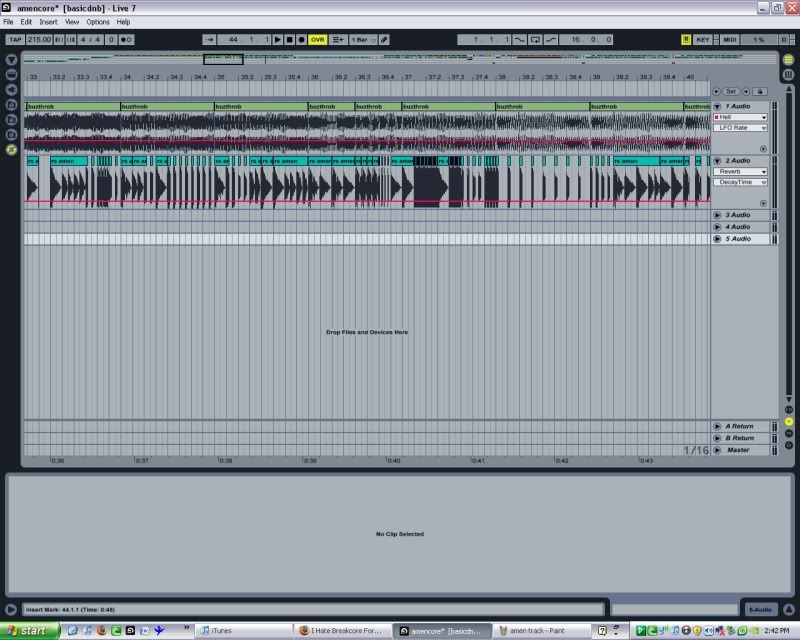The height and width of the screenshot is (640, 800).
Task: Switch to Session View selector icon
Action: pos(788,75)
